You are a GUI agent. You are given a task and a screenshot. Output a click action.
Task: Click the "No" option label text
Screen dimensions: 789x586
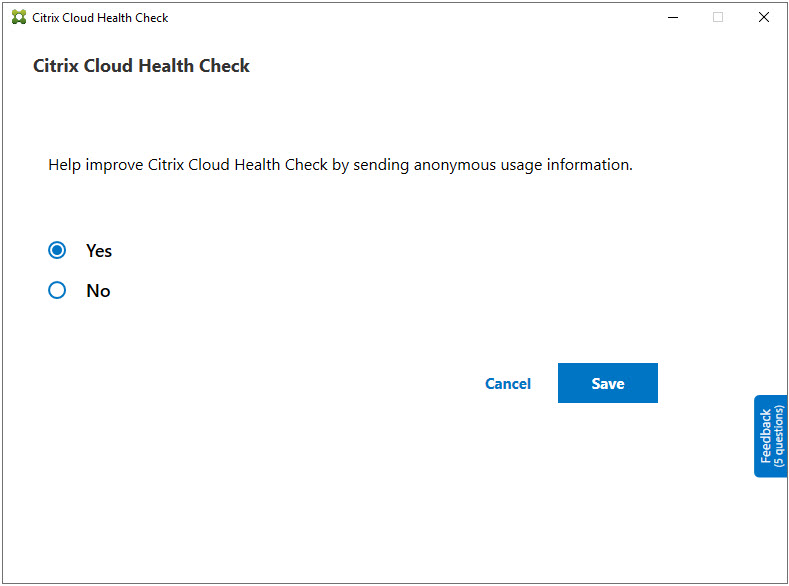[98, 291]
